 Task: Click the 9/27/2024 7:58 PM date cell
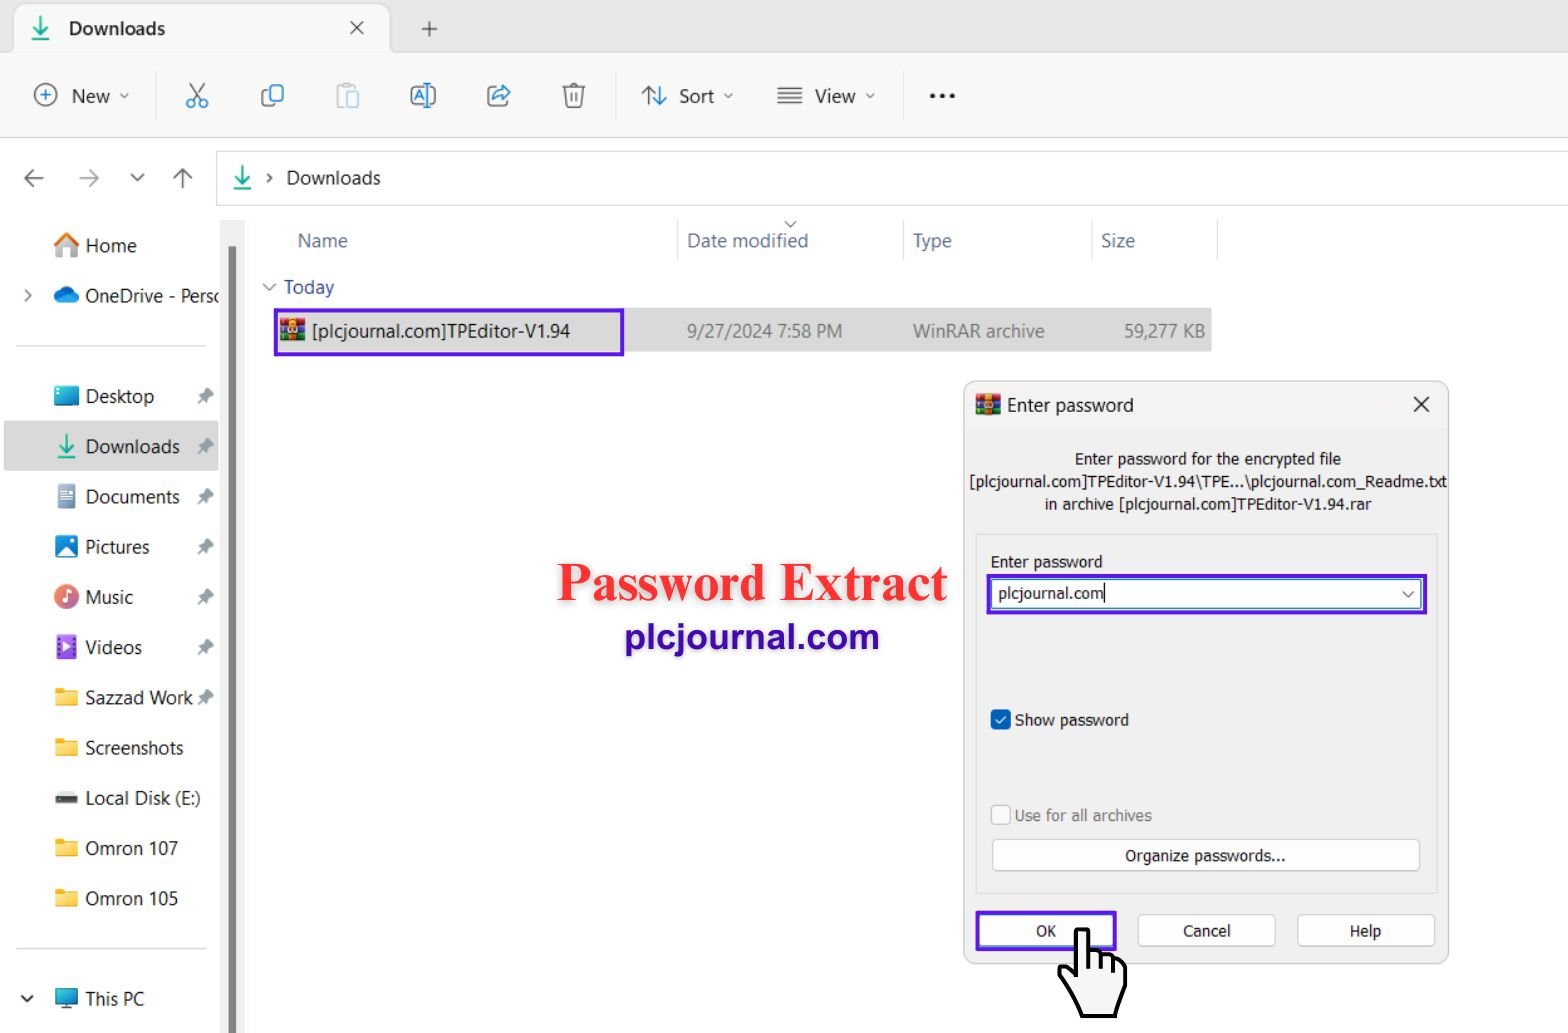[x=764, y=331]
